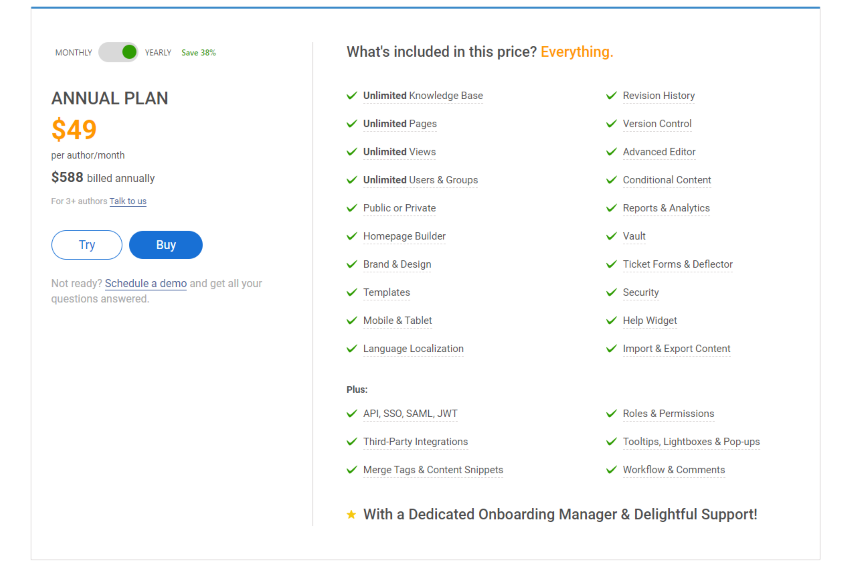Click the Third-Party Integrations feature
The height and width of the screenshot is (573, 848).
click(x=415, y=441)
